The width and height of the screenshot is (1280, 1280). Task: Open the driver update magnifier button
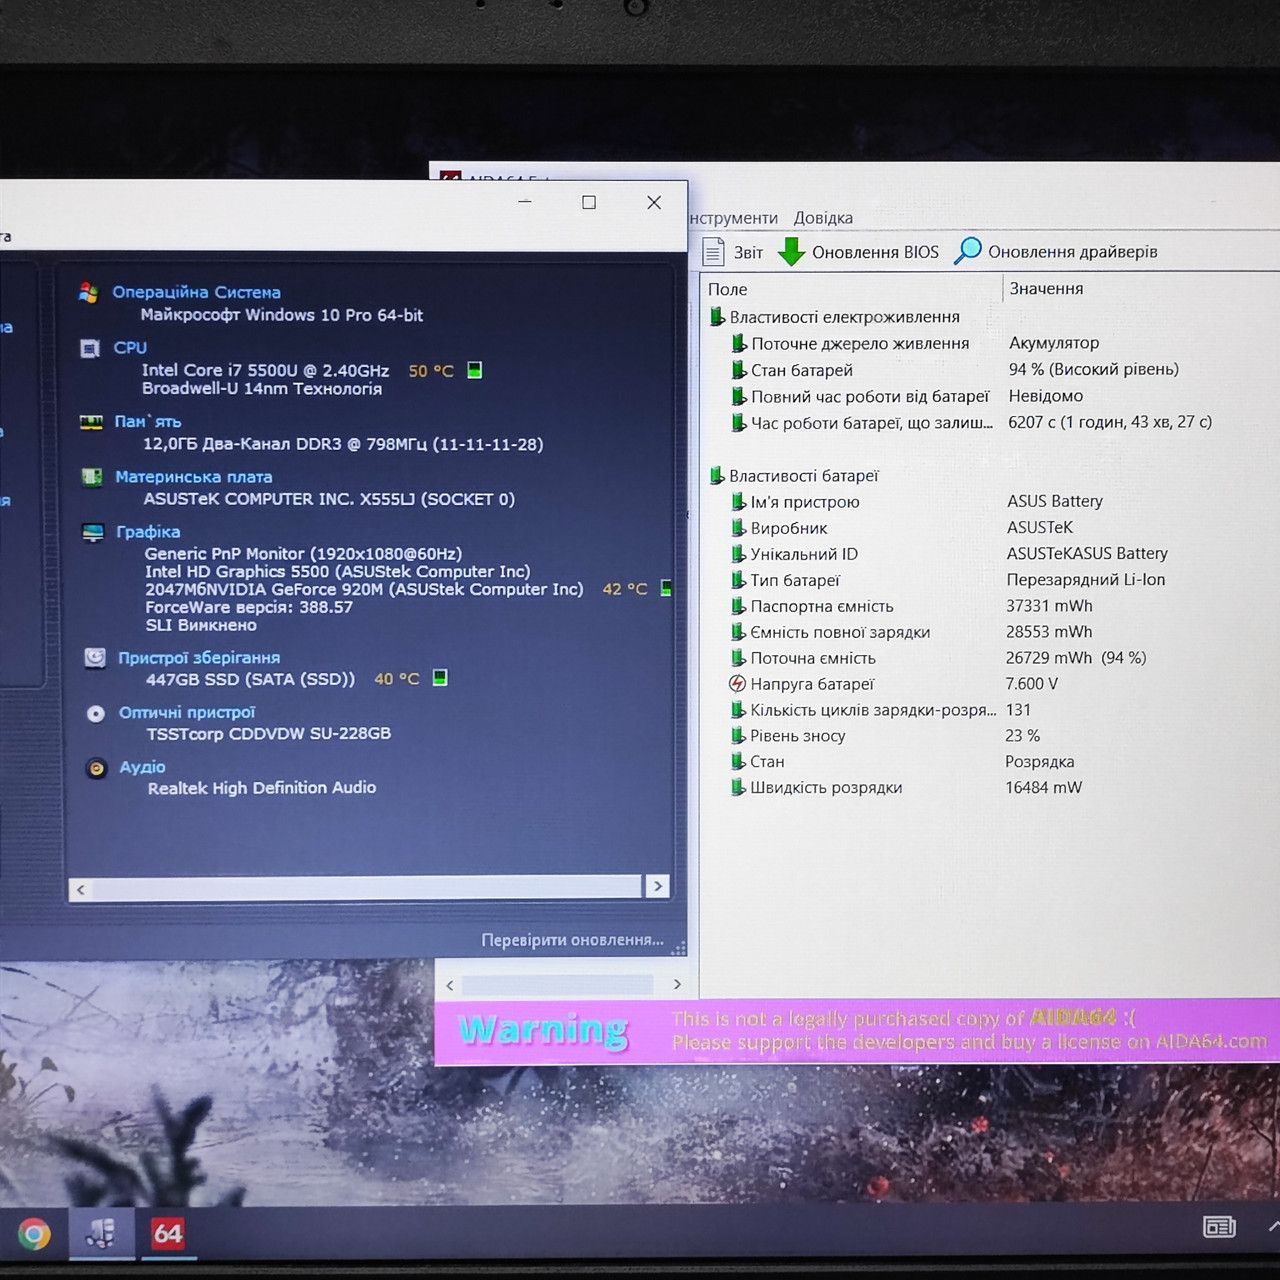(x=1056, y=252)
